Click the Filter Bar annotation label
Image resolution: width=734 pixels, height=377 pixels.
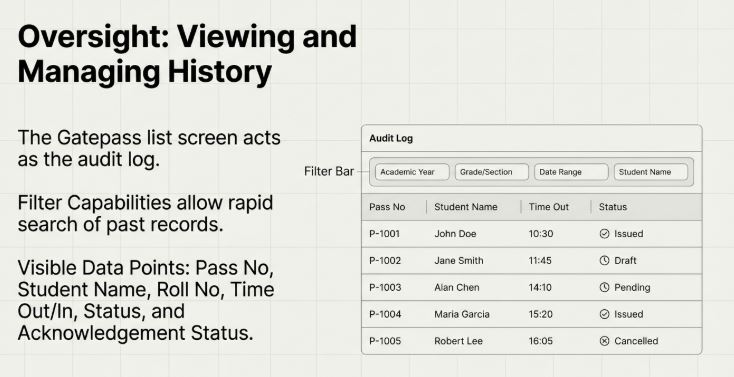coord(329,171)
